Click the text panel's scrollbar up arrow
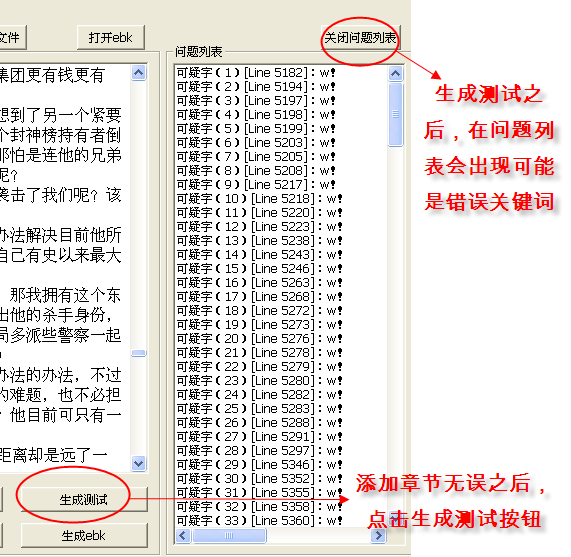 click(x=138, y=73)
